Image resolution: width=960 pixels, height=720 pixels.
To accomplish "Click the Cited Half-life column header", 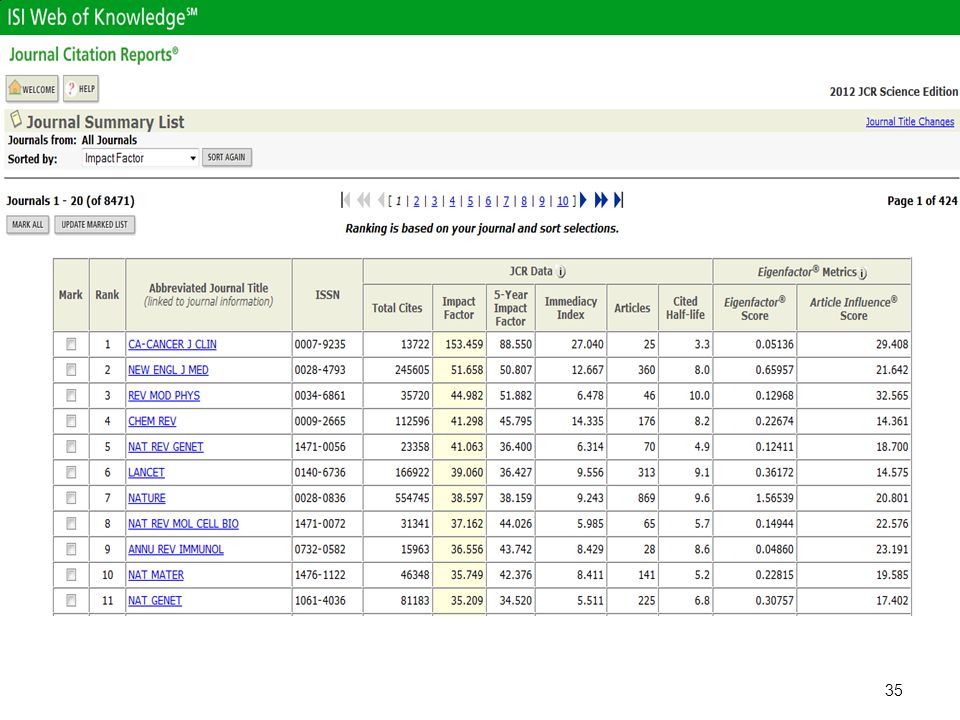I will click(685, 308).
